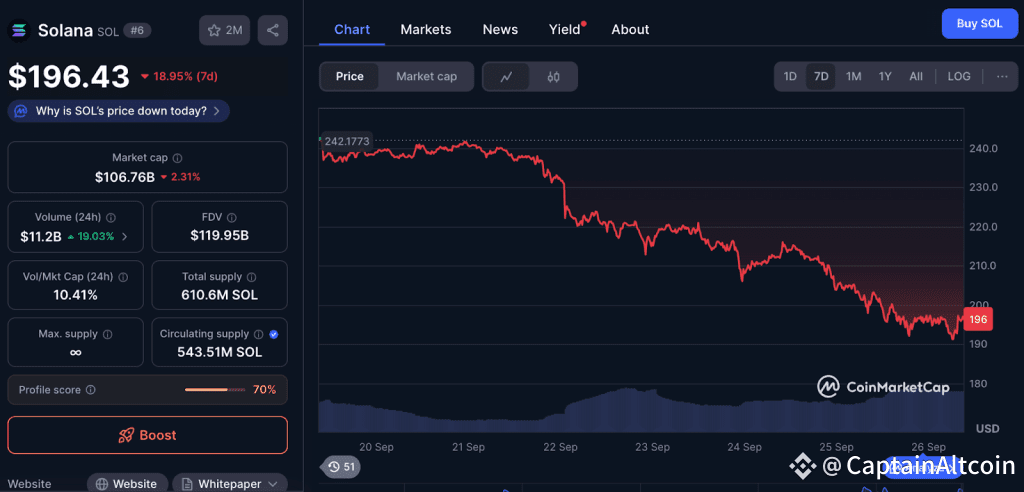This screenshot has width=1024, height=492.
Task: Click the document icon on Whitepaper
Action: 187,484
